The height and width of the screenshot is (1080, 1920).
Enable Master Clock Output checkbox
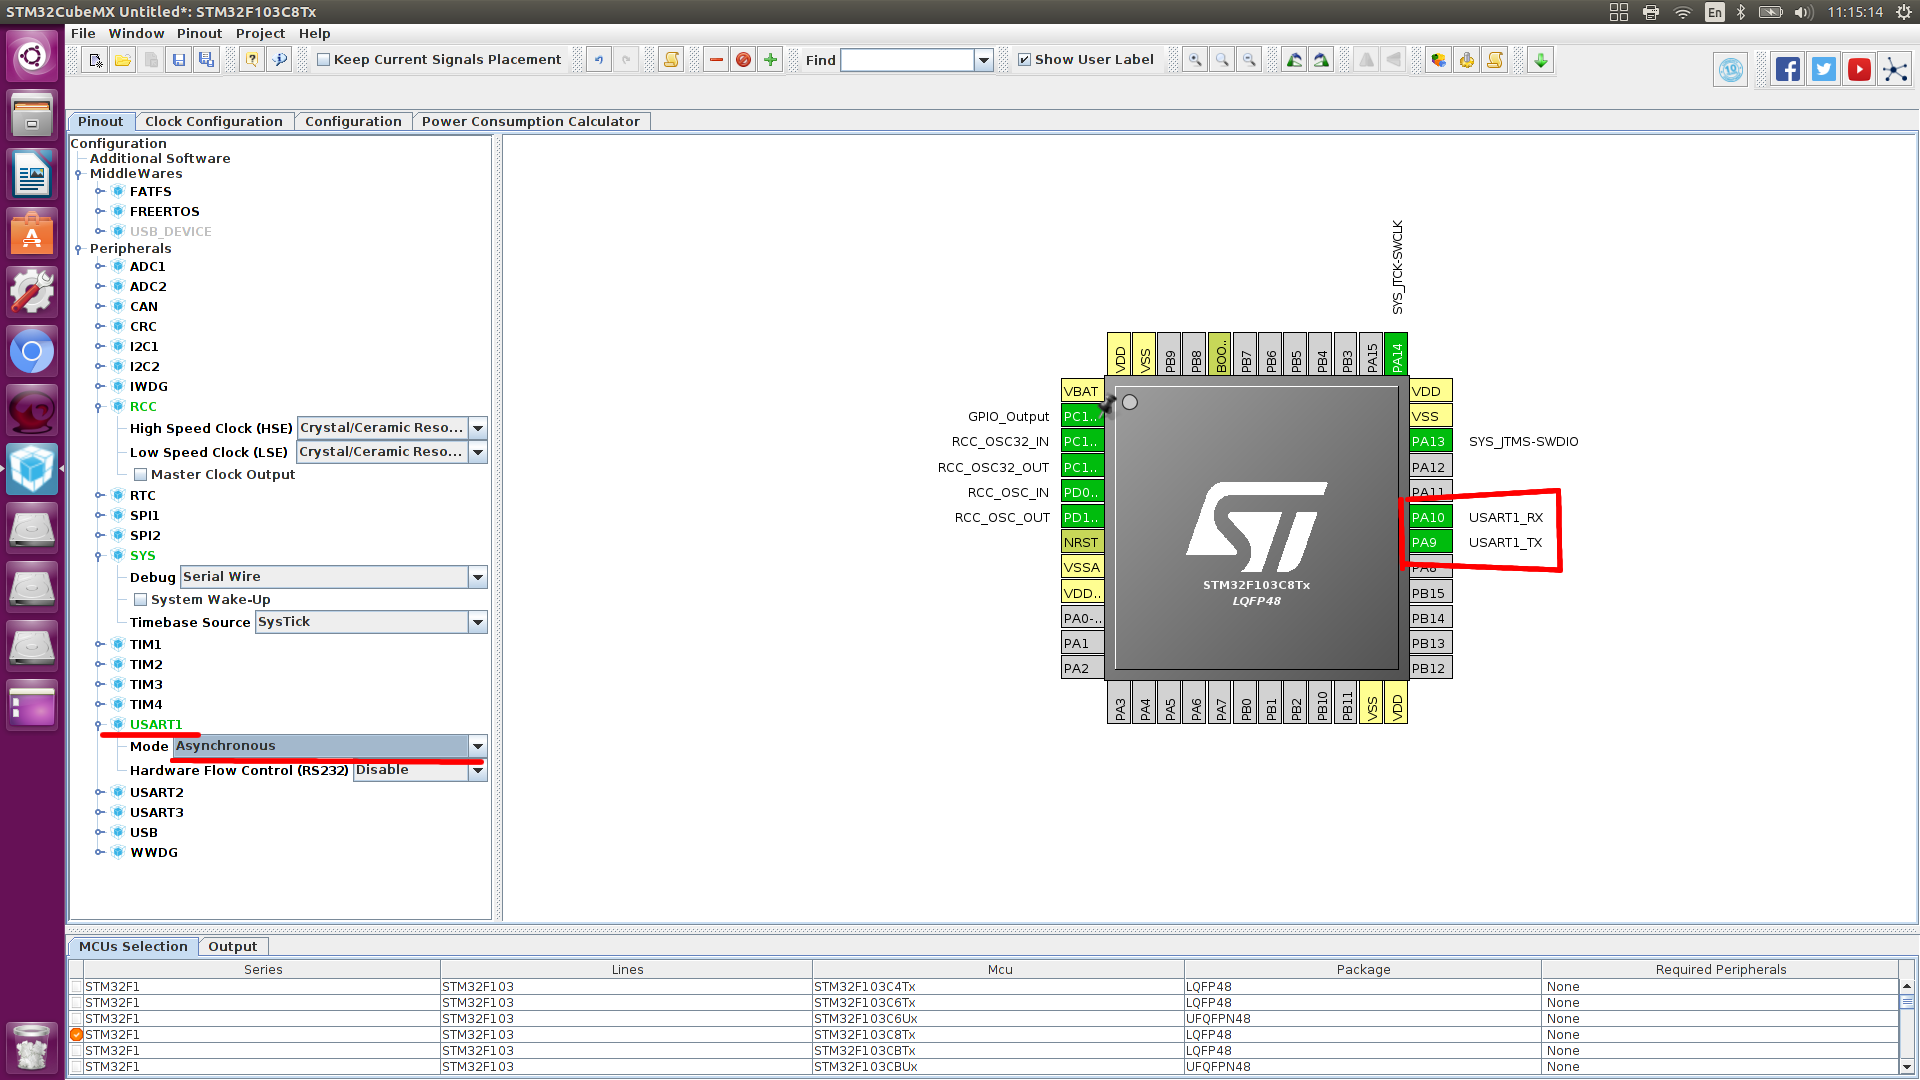click(141, 475)
